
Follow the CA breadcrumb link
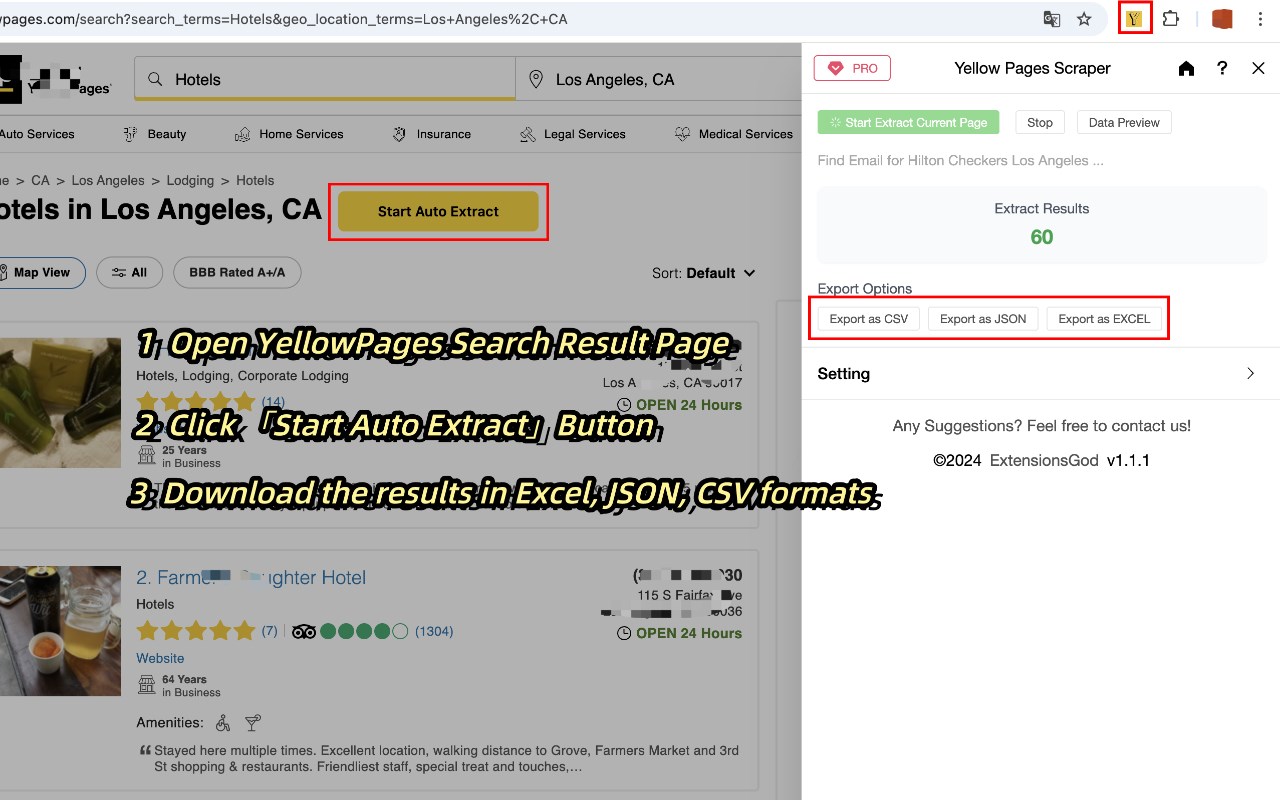[x=40, y=181]
